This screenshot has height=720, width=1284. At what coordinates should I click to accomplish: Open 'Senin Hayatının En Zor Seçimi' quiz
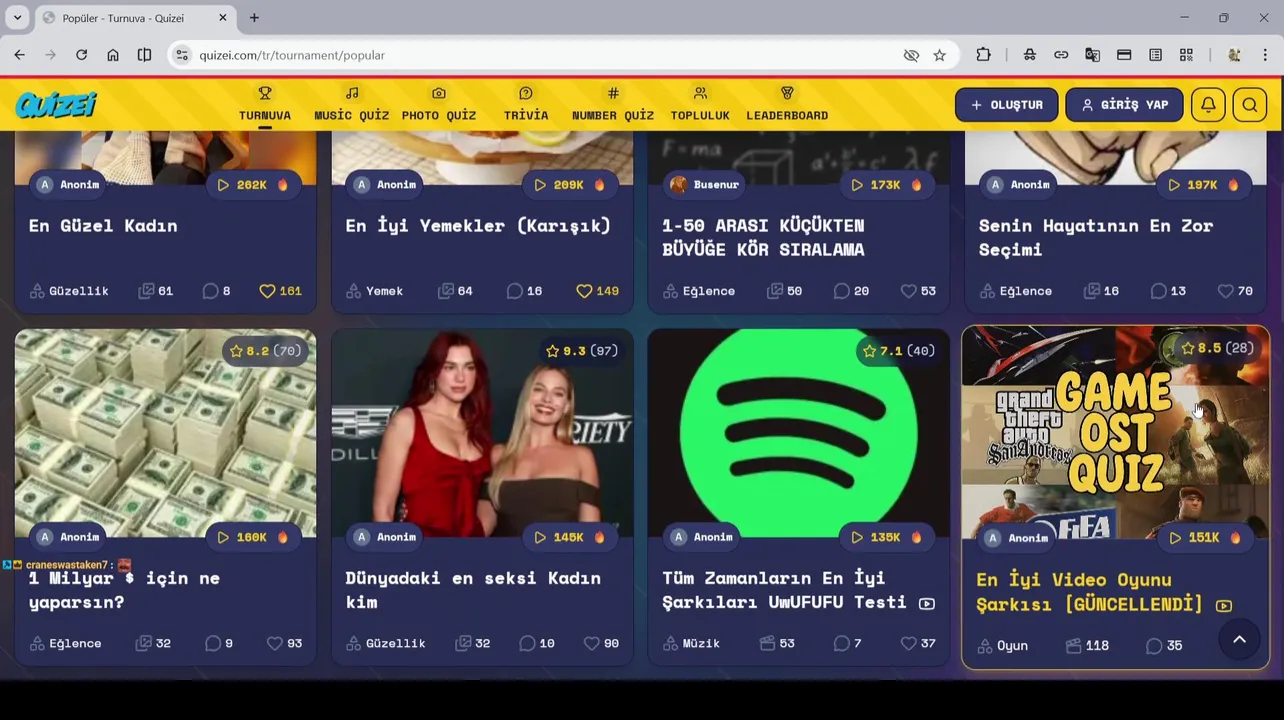coord(1096,238)
